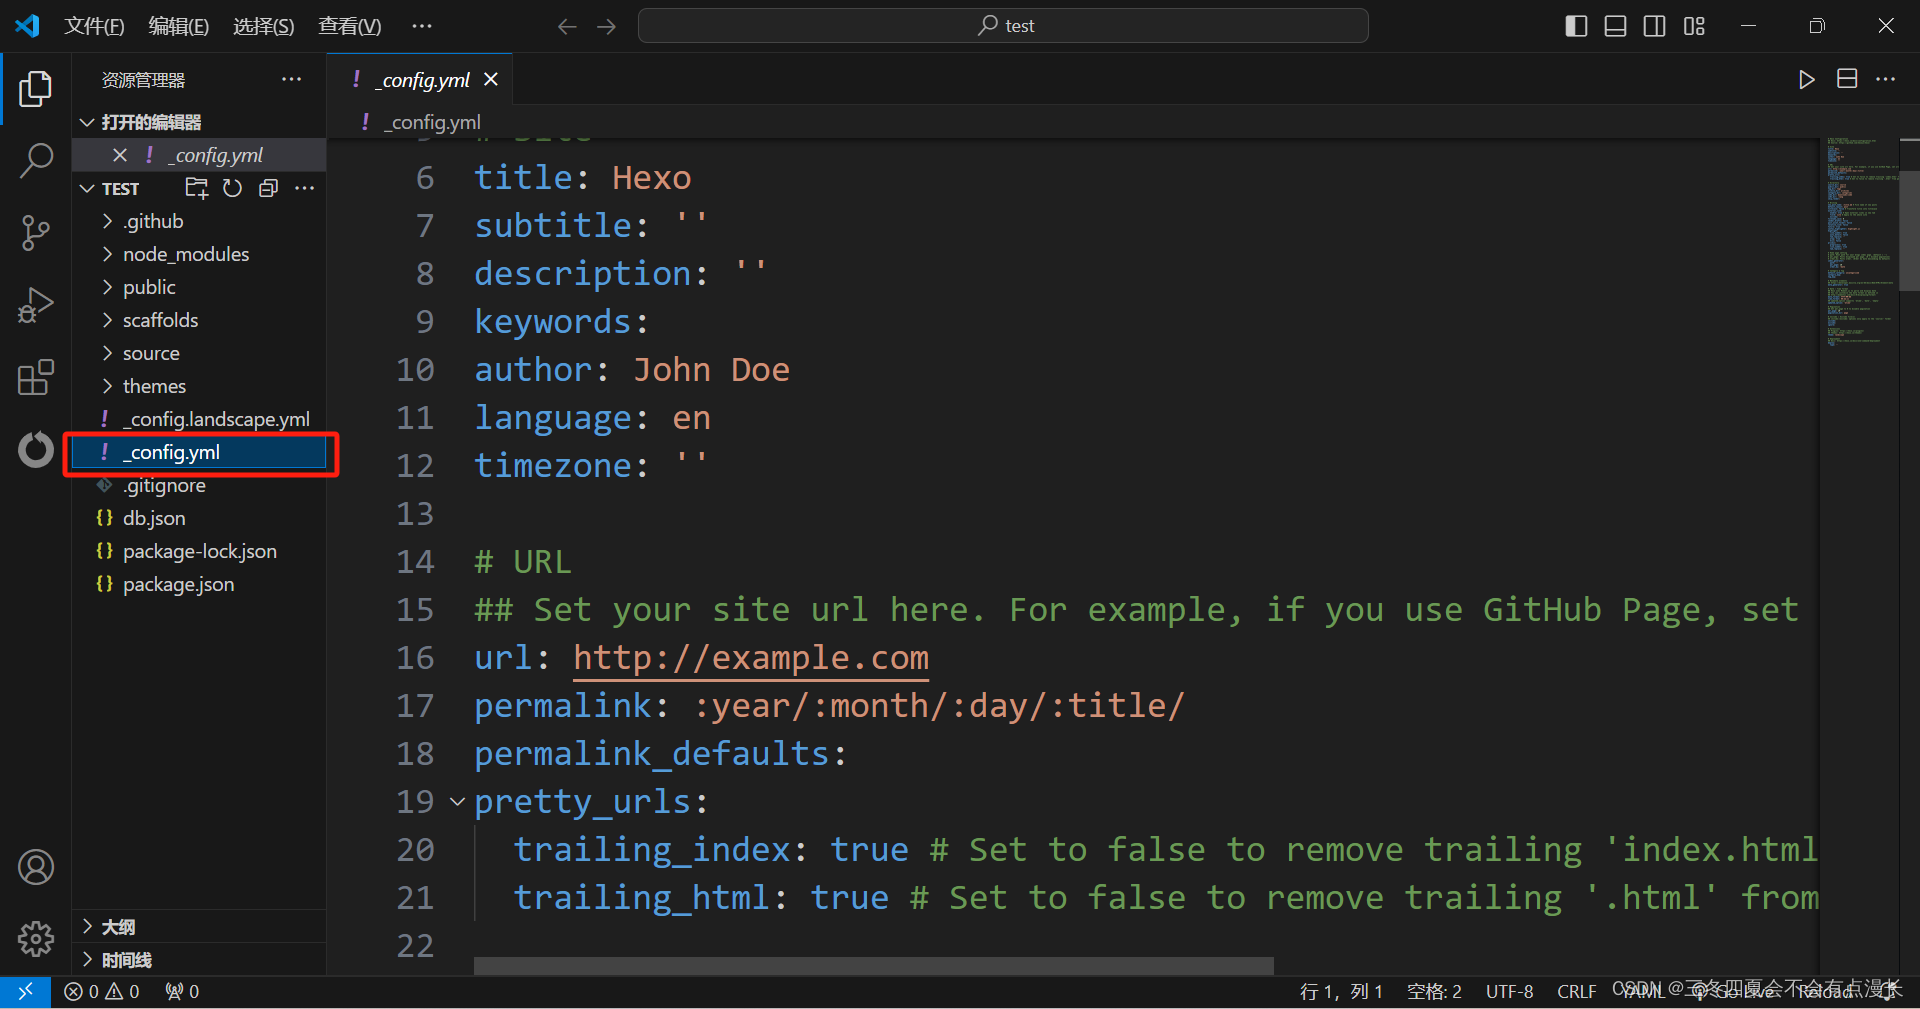Open the Run and Debug view
Screen dimensions: 1920x1009
(x=35, y=305)
